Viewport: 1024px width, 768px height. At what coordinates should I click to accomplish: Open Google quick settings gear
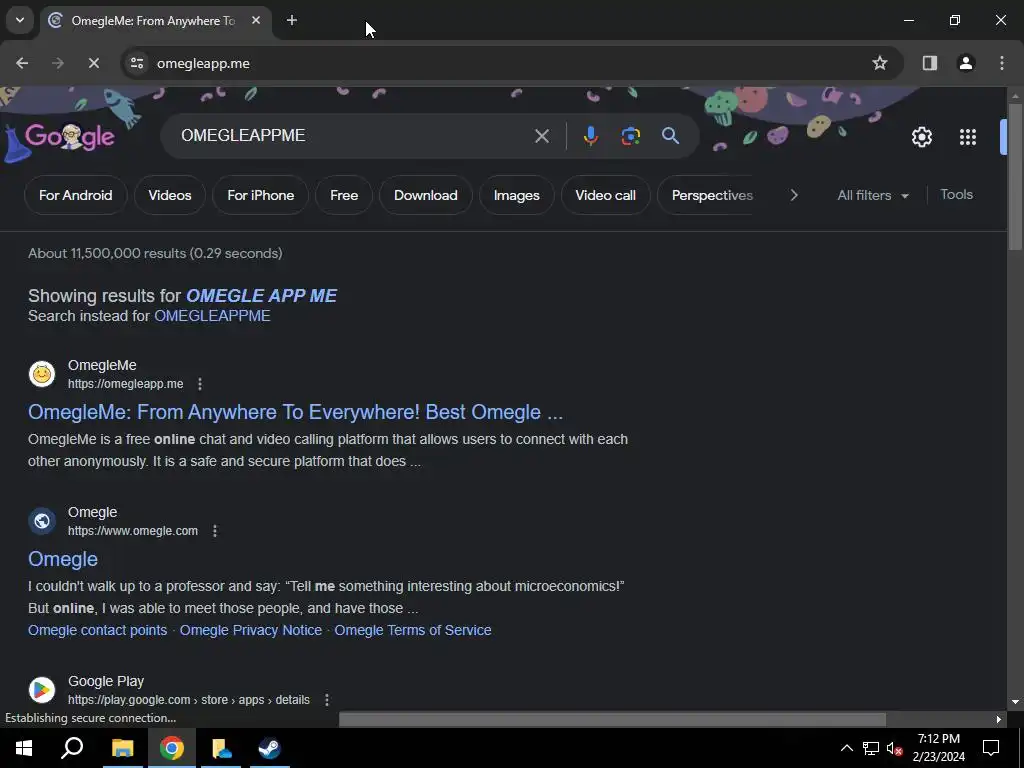(x=921, y=137)
